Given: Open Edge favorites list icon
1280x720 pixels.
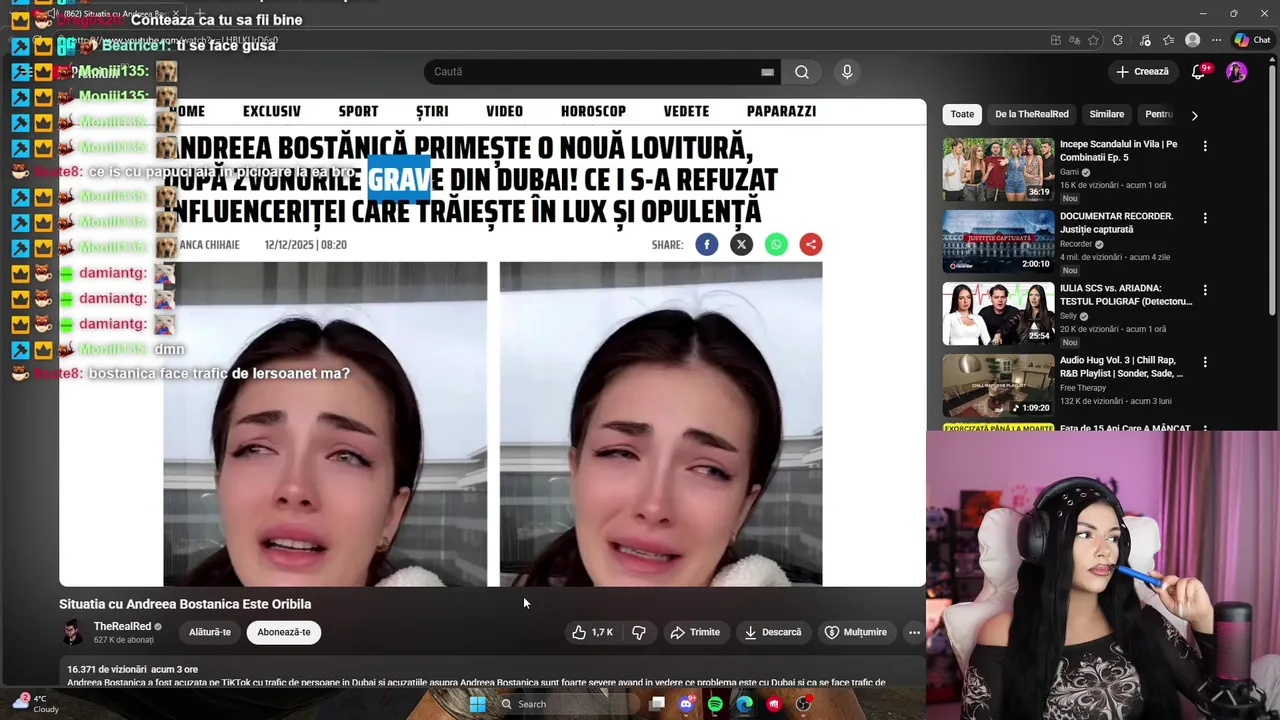Looking at the screenshot, I should pos(1168,40).
